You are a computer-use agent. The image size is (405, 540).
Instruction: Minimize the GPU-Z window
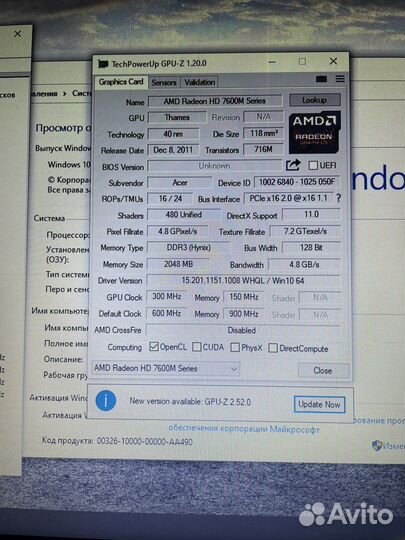(x=272, y=62)
